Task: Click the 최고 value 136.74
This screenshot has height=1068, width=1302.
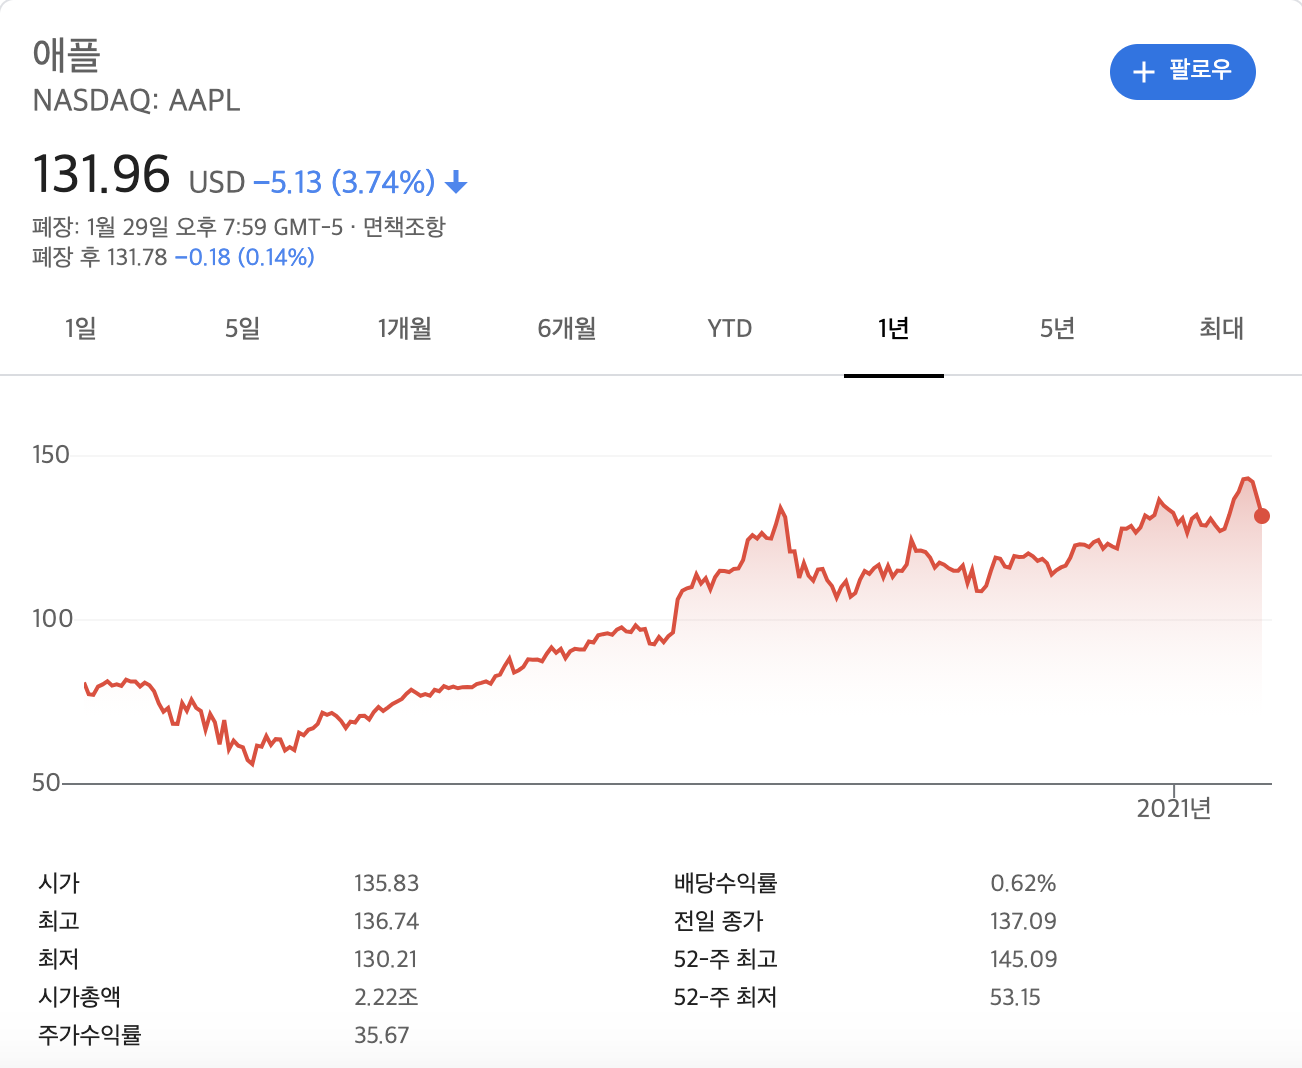Action: [387, 921]
